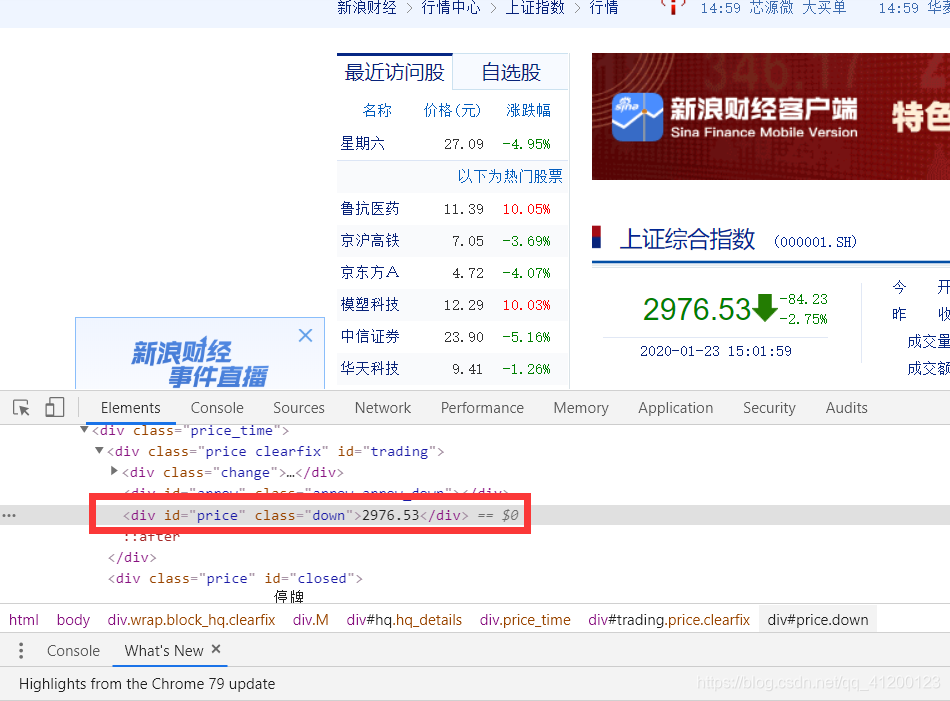Toggle the DevTools device toolbar icon
This screenshot has width=950, height=701.
55,408
